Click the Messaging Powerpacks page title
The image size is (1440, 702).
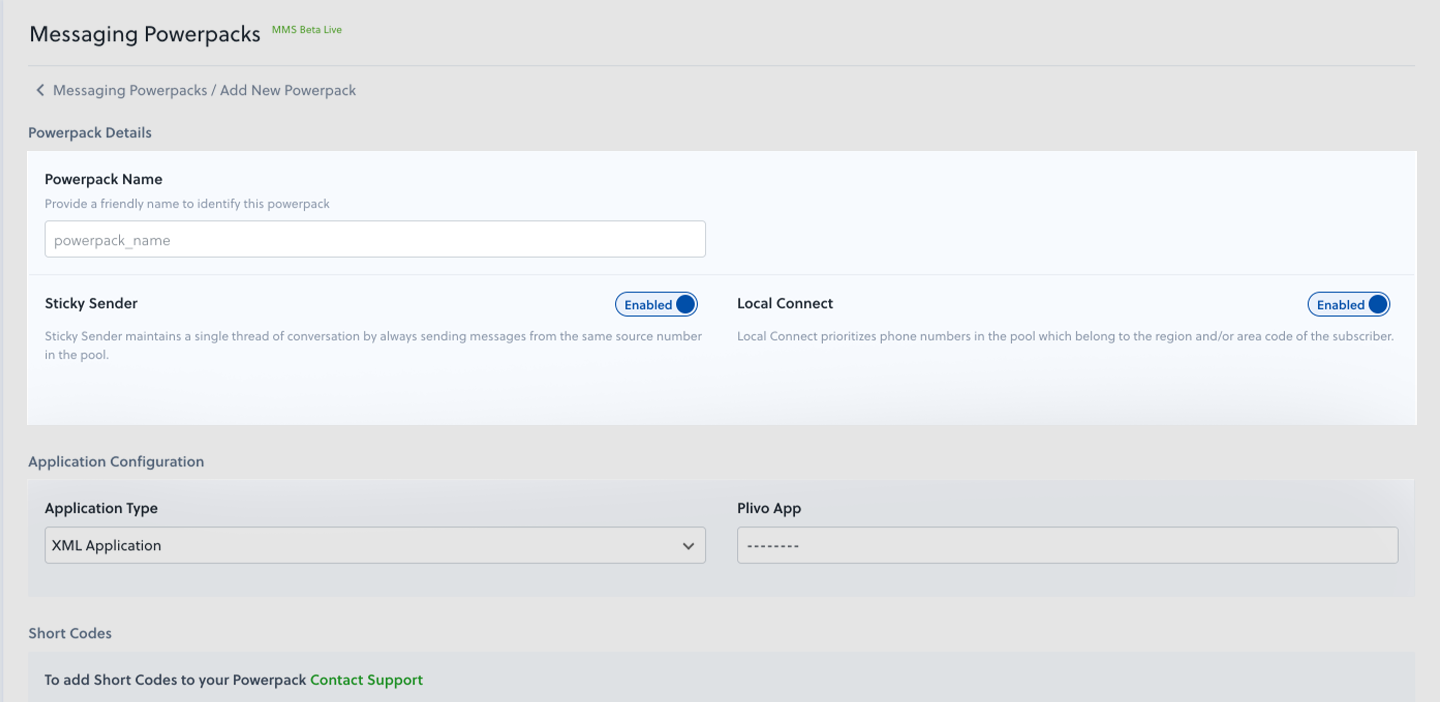click(x=145, y=34)
